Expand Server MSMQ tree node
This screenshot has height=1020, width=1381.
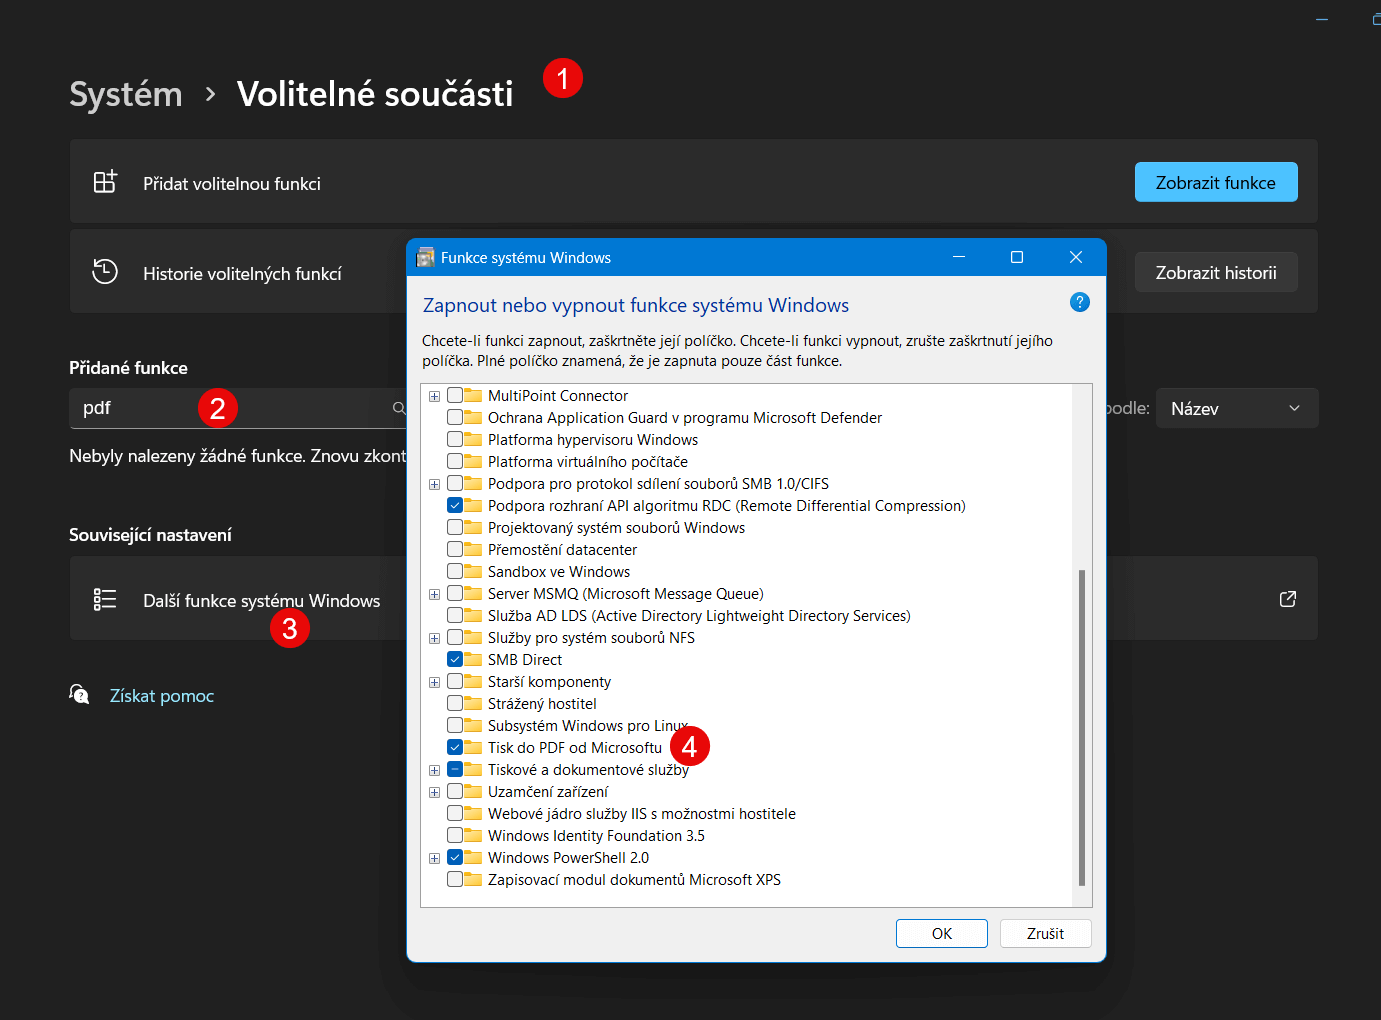click(x=434, y=594)
